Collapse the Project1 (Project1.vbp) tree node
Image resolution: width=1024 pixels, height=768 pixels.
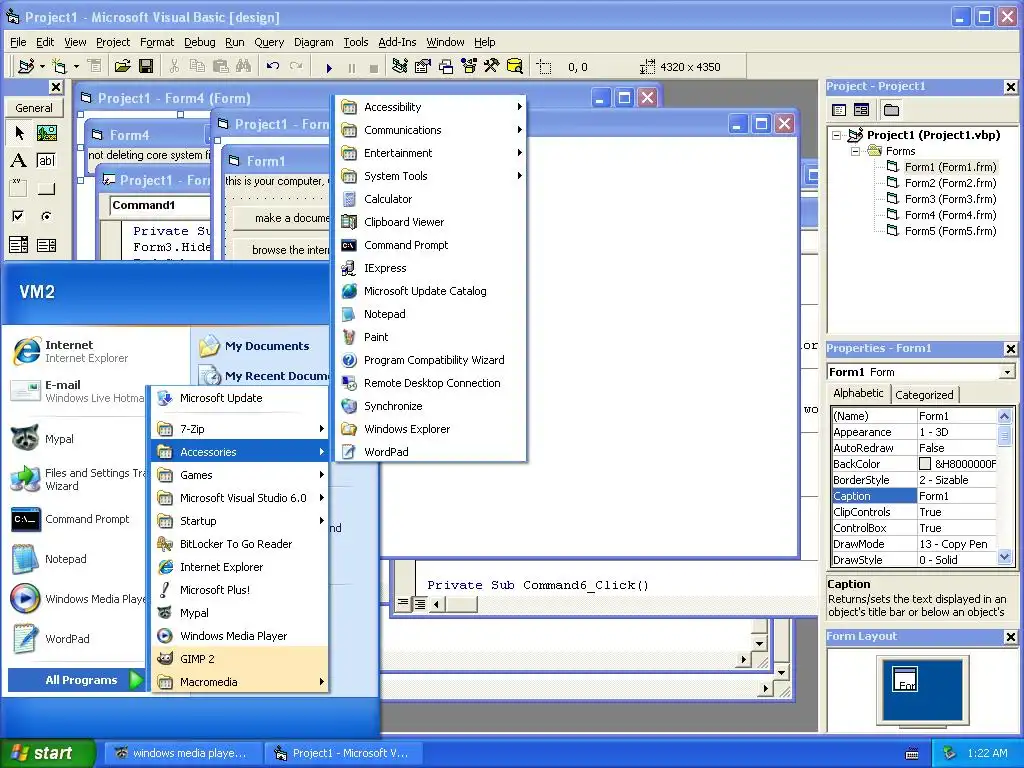click(837, 135)
